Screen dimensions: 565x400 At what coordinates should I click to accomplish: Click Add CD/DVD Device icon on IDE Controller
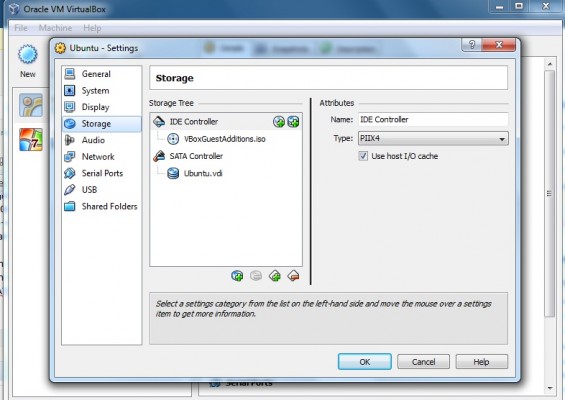click(x=279, y=122)
